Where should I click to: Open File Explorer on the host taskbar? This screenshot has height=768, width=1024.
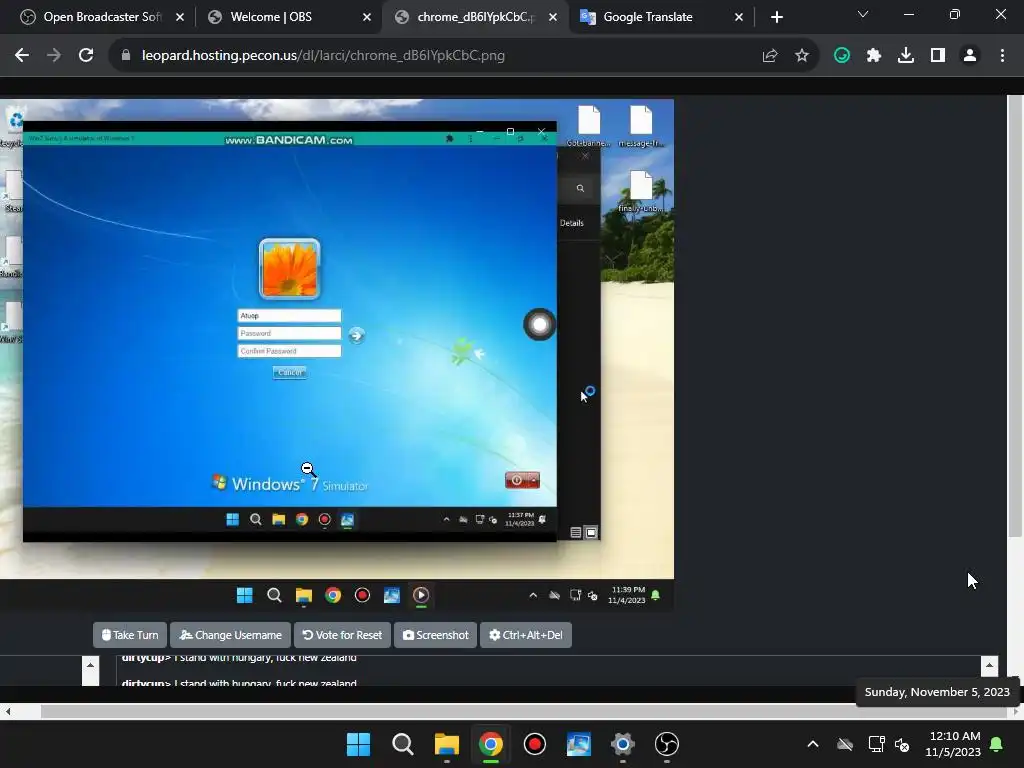pyautogui.click(x=447, y=744)
